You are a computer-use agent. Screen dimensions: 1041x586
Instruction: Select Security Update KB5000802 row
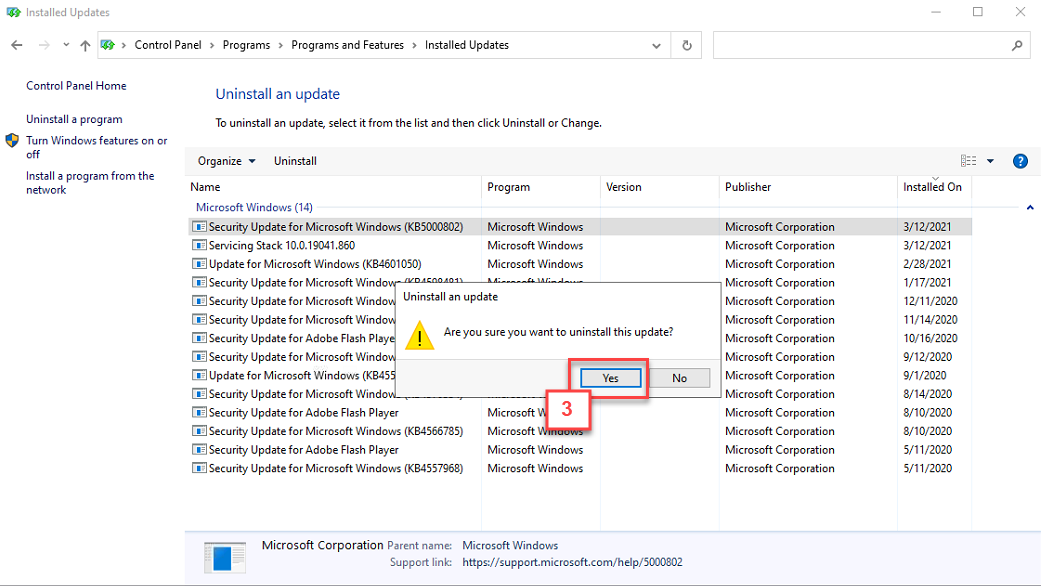(x=580, y=227)
